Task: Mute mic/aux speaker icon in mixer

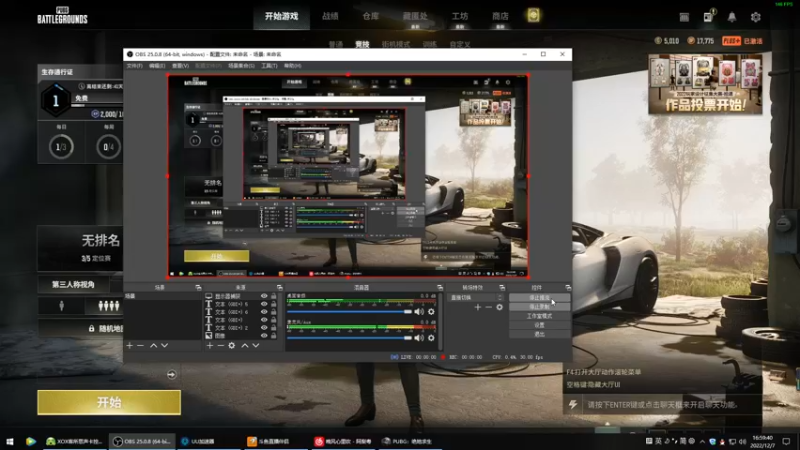Action: pos(419,338)
